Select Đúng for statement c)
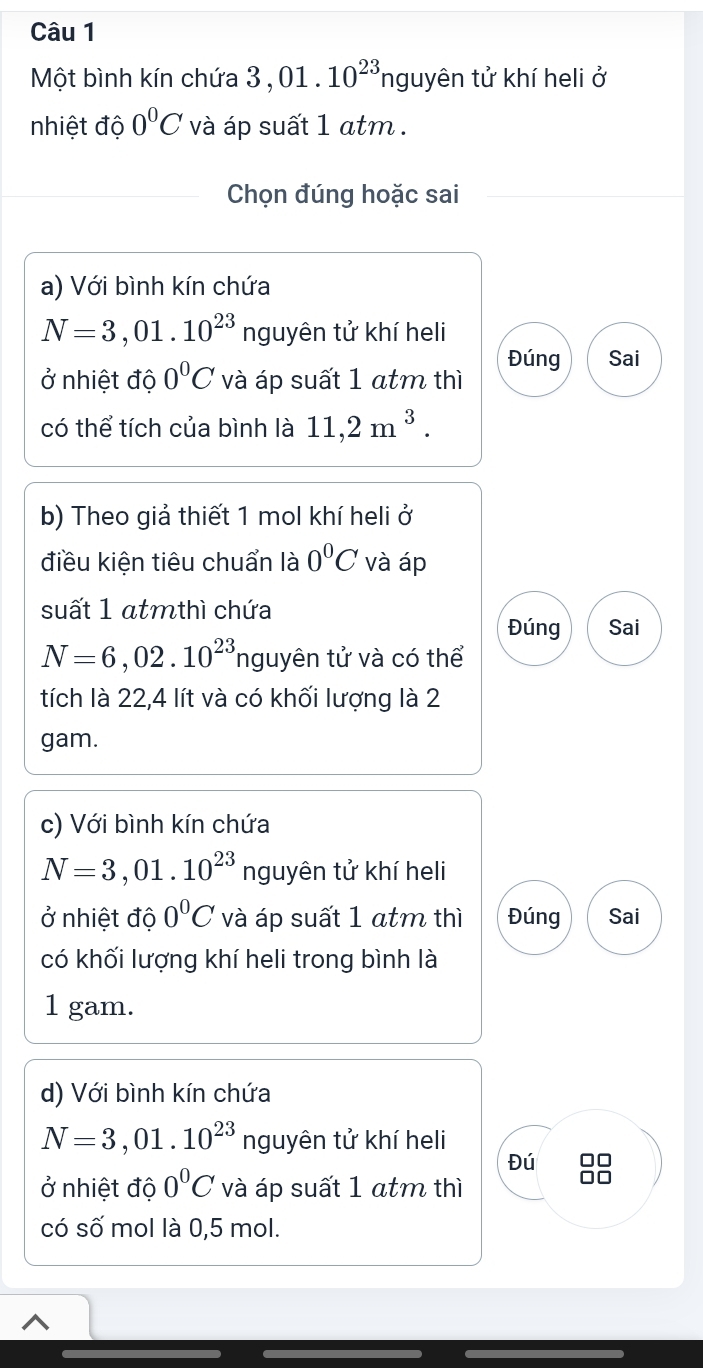The height and width of the screenshot is (1368, 703). pos(533,917)
